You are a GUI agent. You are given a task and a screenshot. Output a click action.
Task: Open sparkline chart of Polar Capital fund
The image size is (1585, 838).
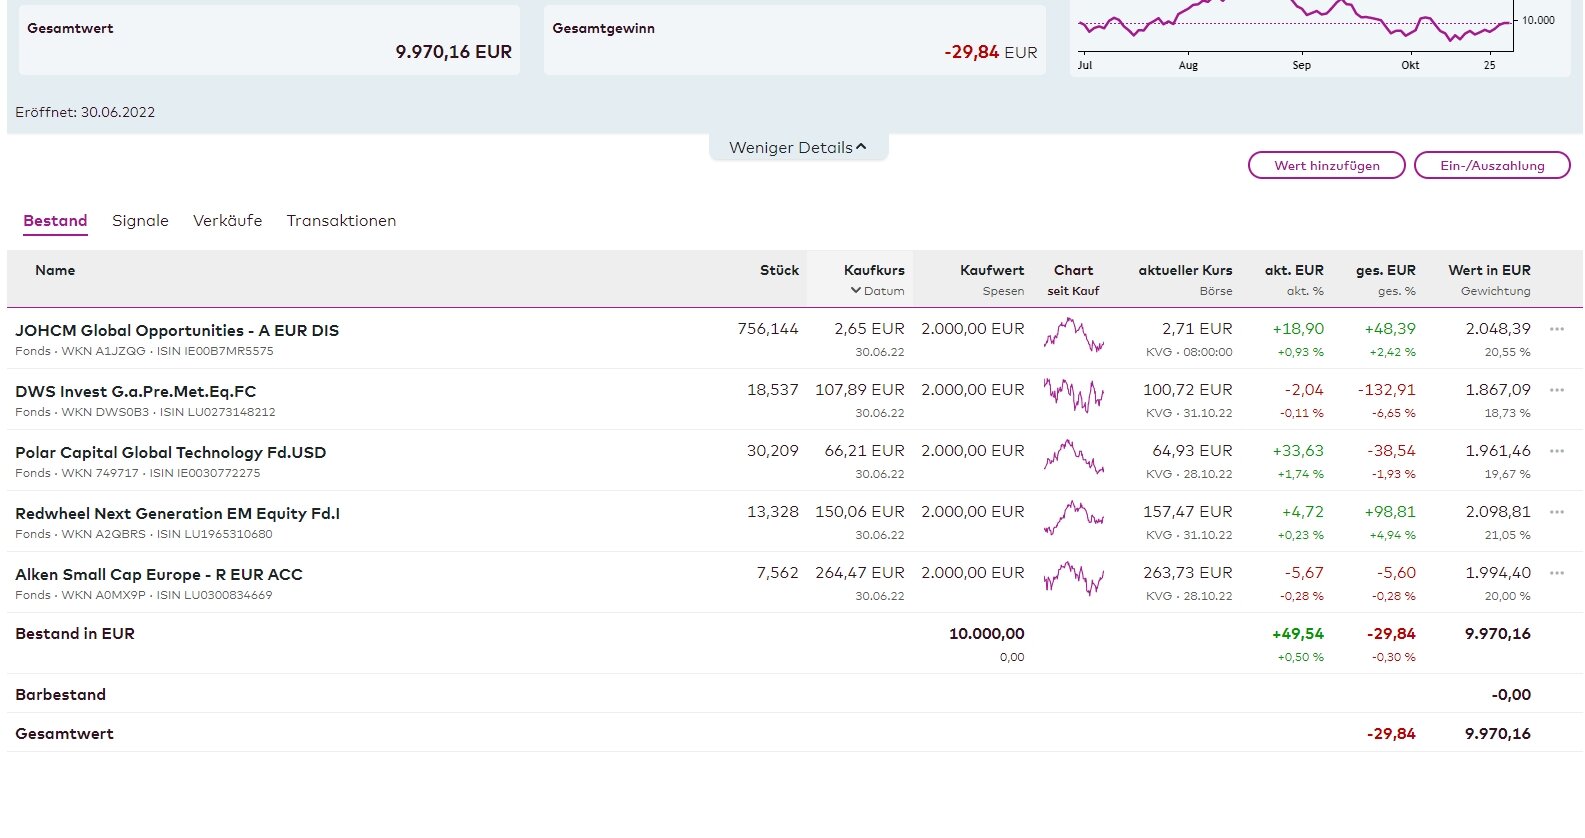1073,457
